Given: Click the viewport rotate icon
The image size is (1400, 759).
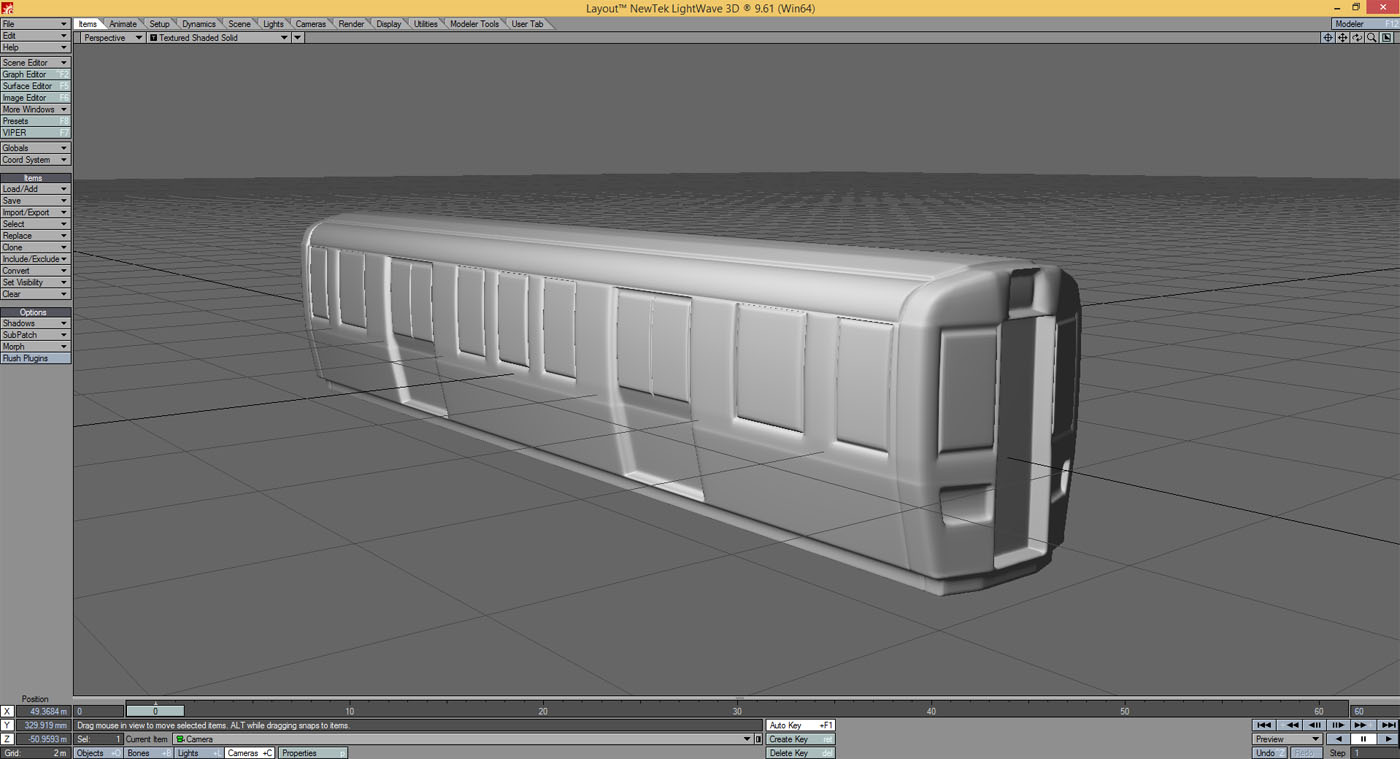Looking at the screenshot, I should coord(1357,38).
